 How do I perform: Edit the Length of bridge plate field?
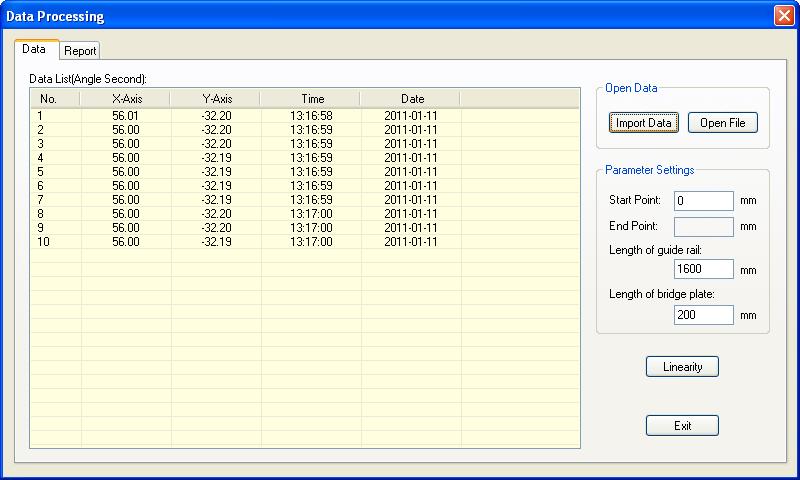(703, 315)
